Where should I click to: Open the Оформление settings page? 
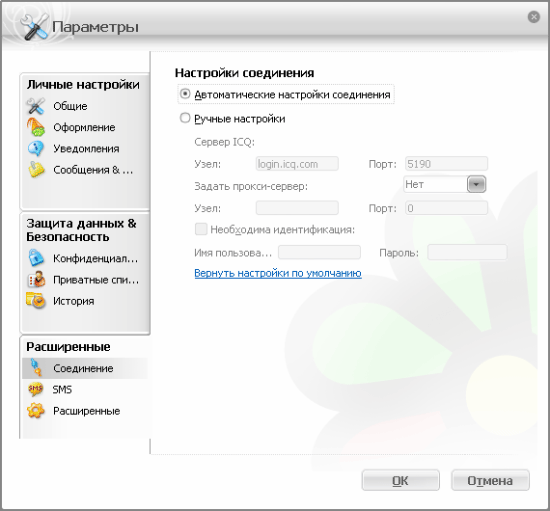pos(84,127)
